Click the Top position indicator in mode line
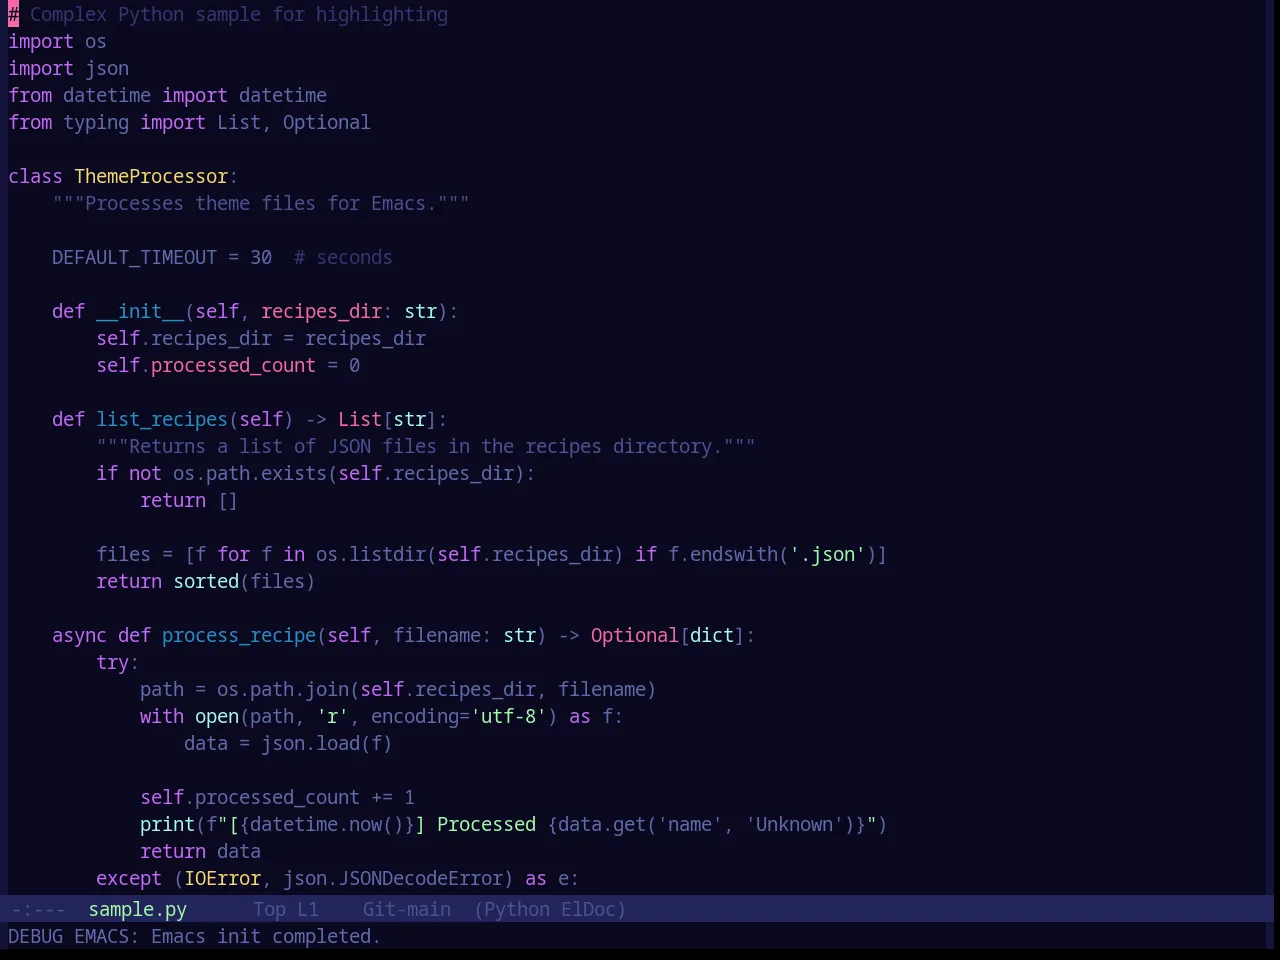 (x=269, y=909)
